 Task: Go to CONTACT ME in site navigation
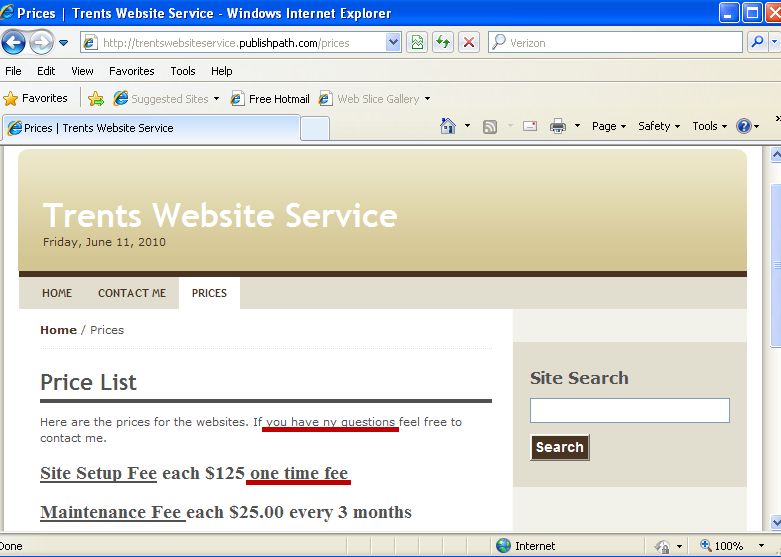(132, 293)
